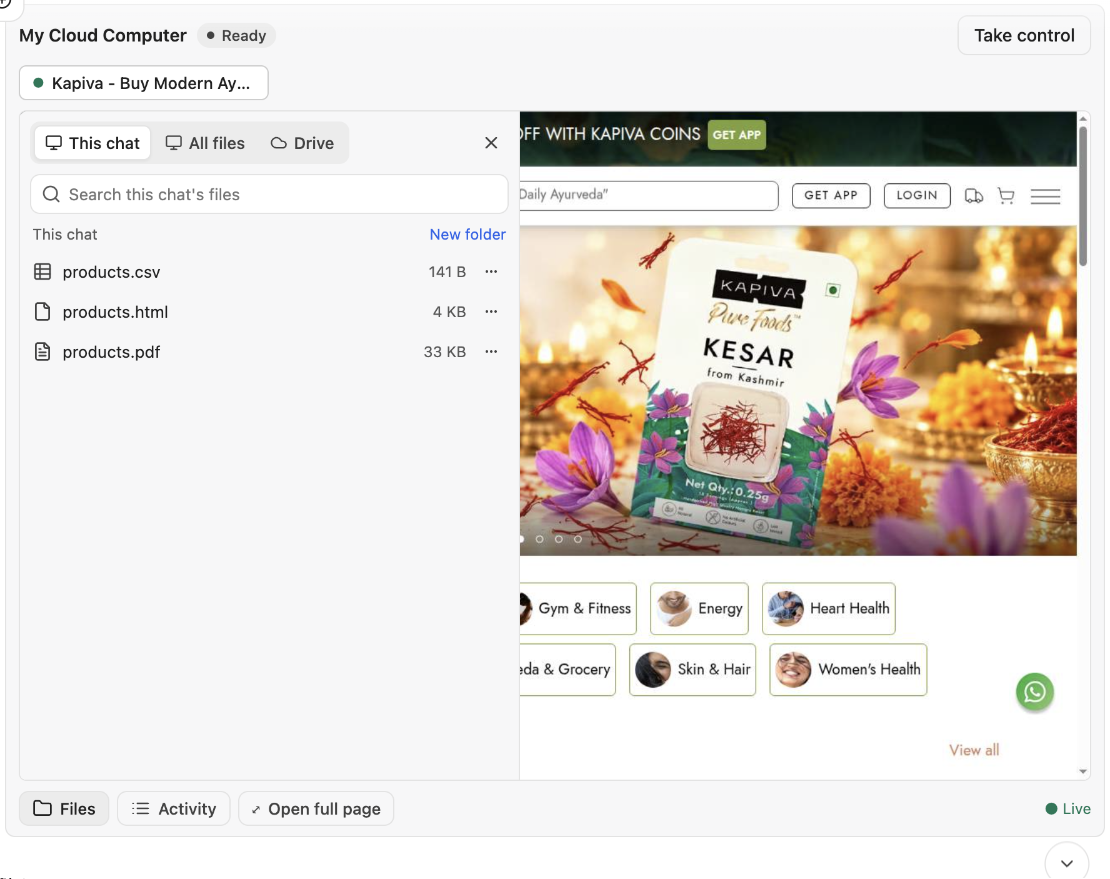Expand the chevron-down button at bottom right
This screenshot has height=879, width=1110.
1066,863
